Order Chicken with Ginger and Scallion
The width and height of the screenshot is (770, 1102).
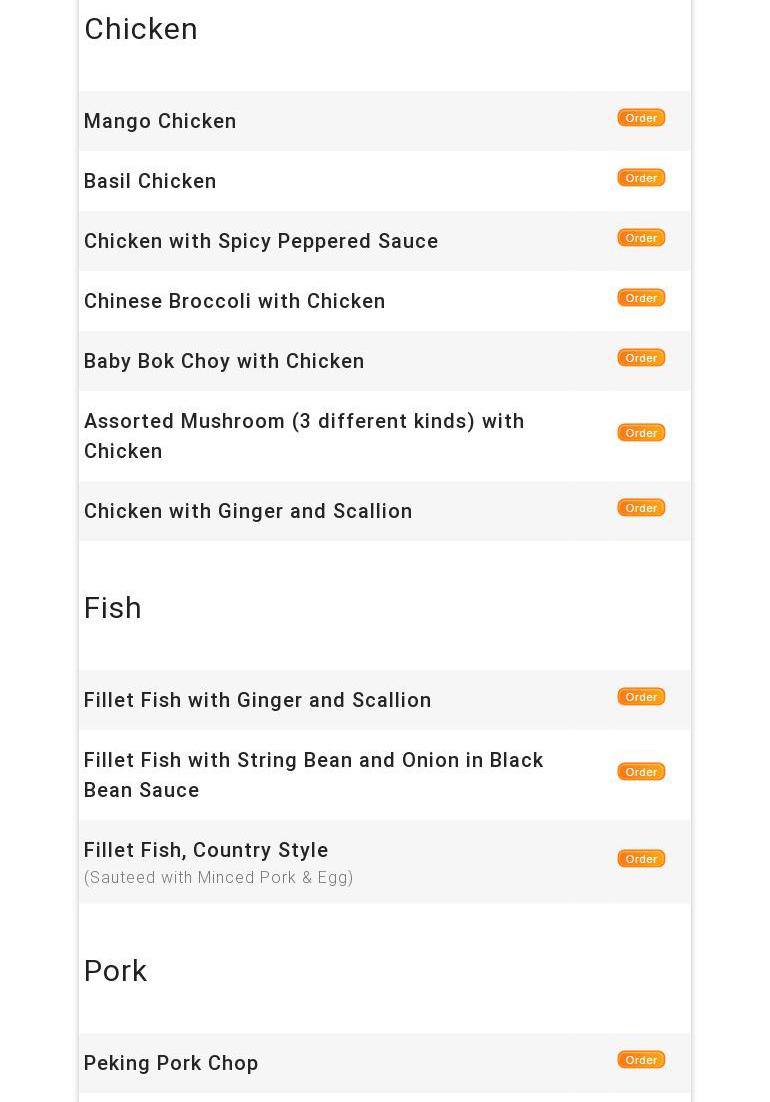click(x=641, y=508)
